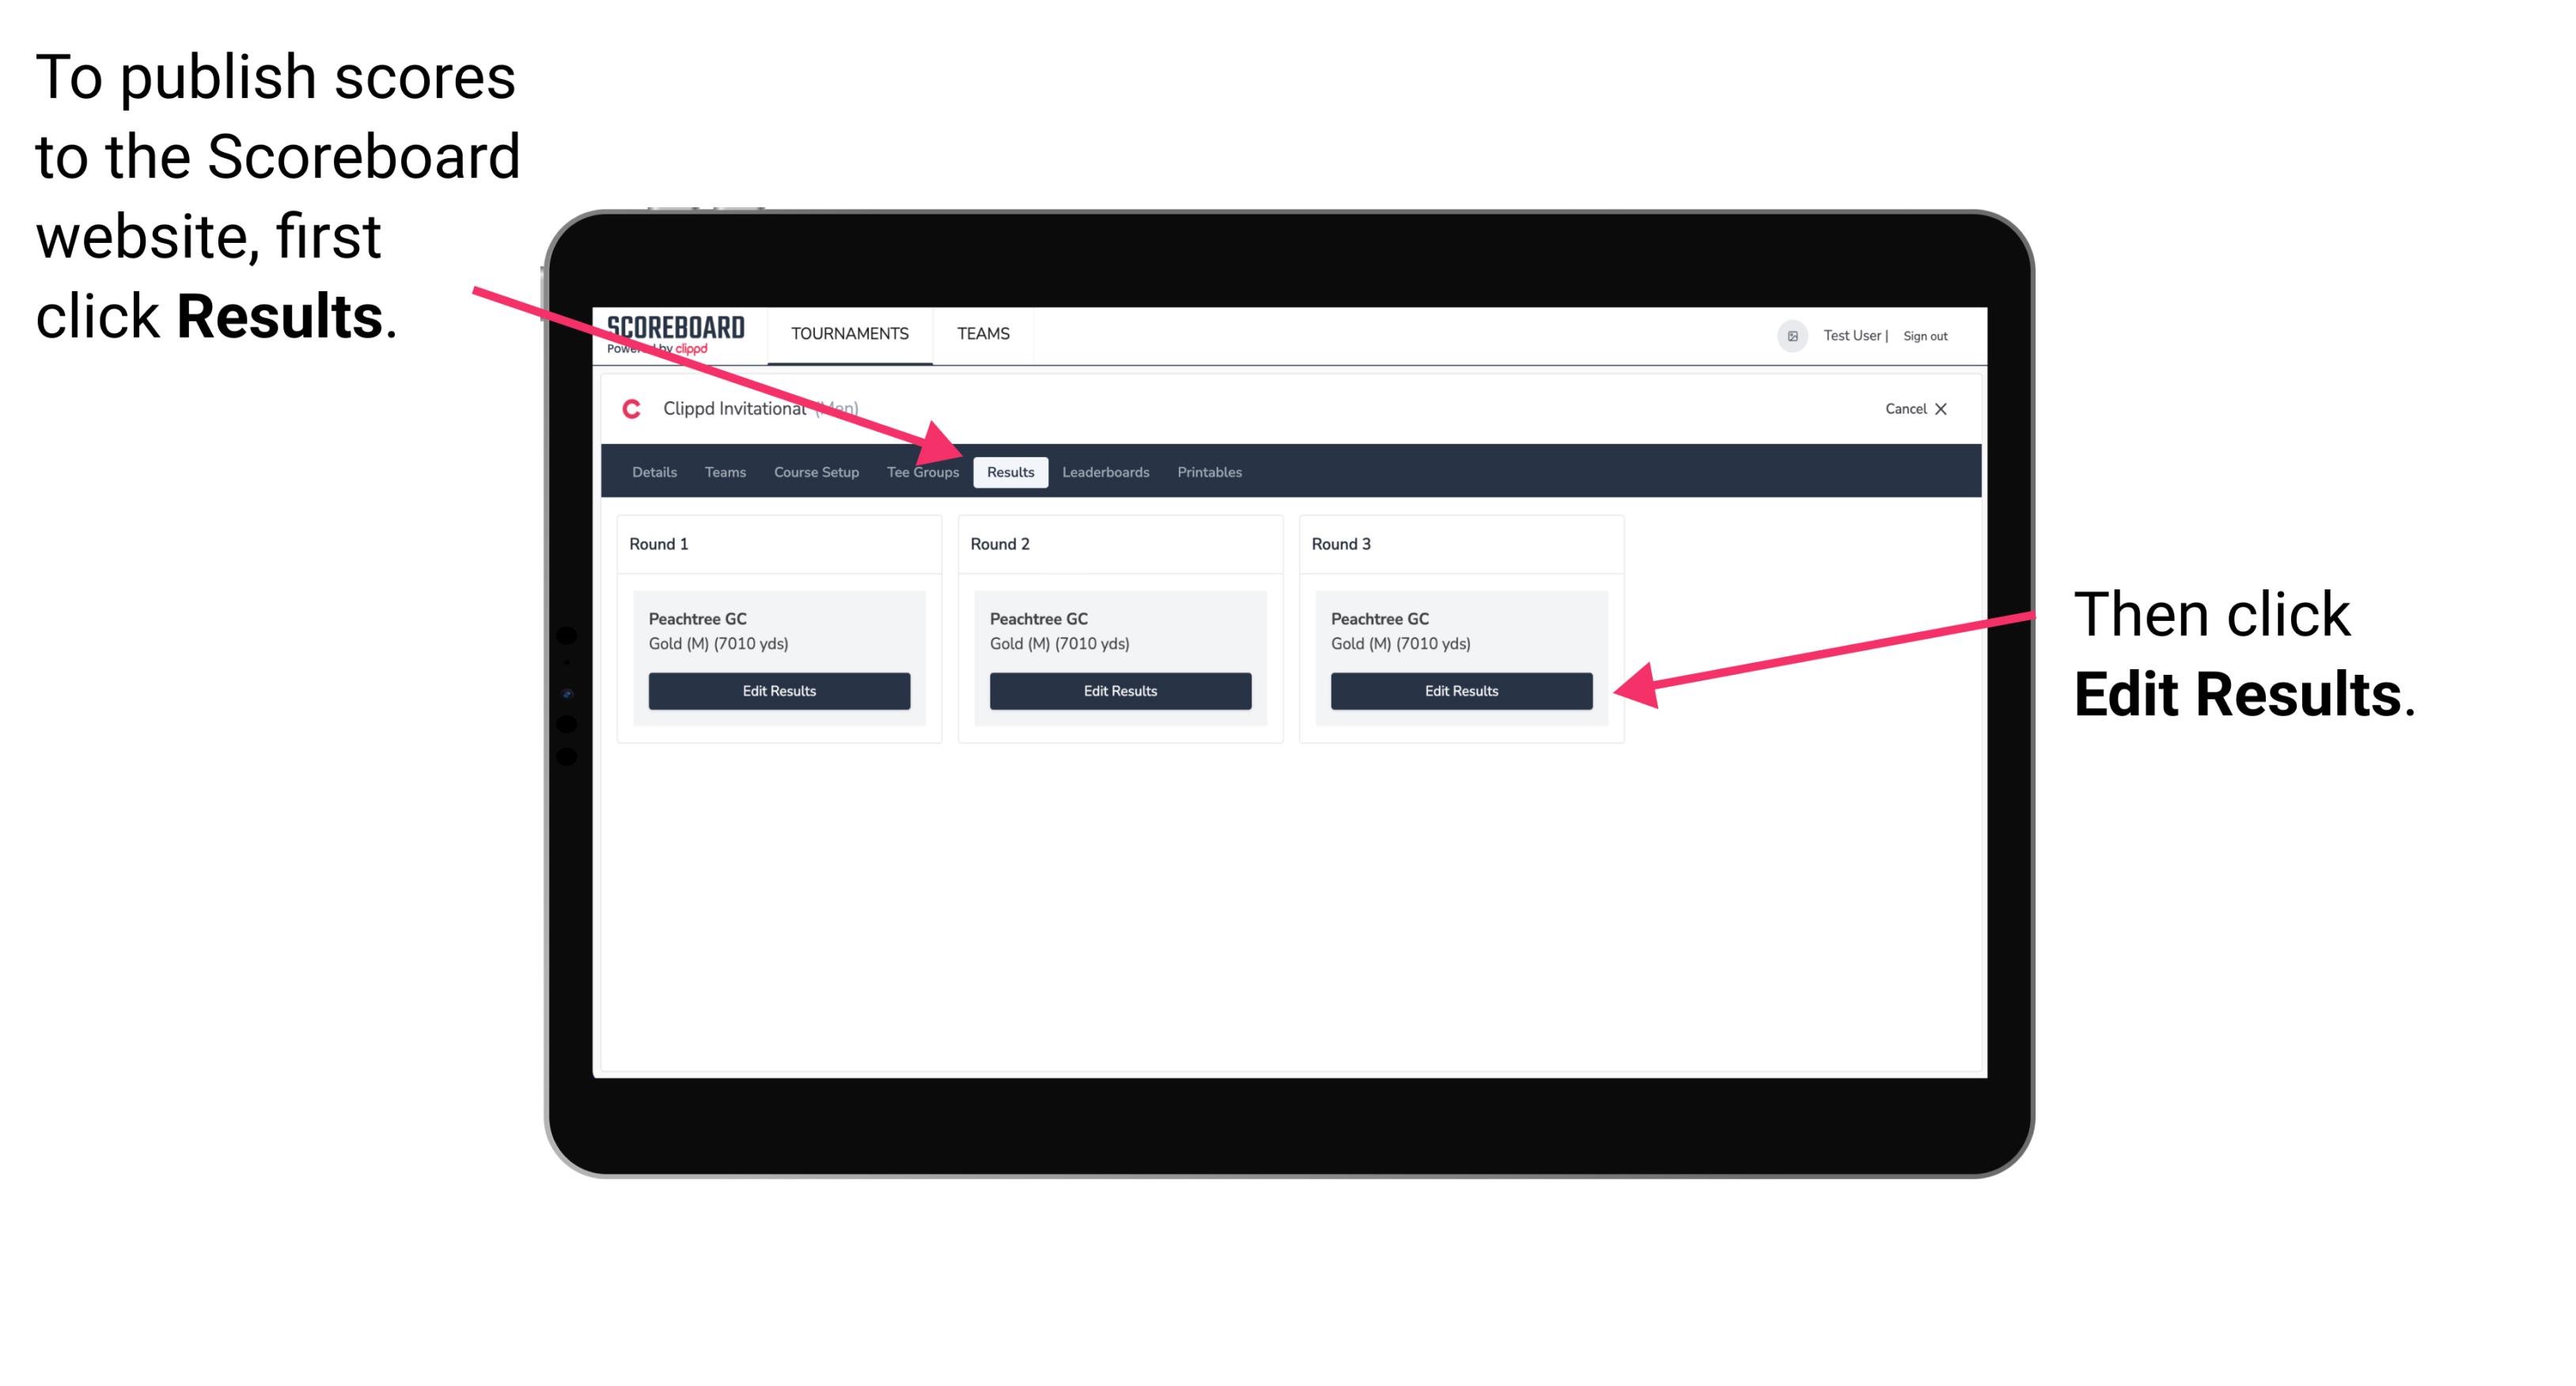Expand the Course Setup tab
The image size is (2576, 1386).
click(x=814, y=473)
